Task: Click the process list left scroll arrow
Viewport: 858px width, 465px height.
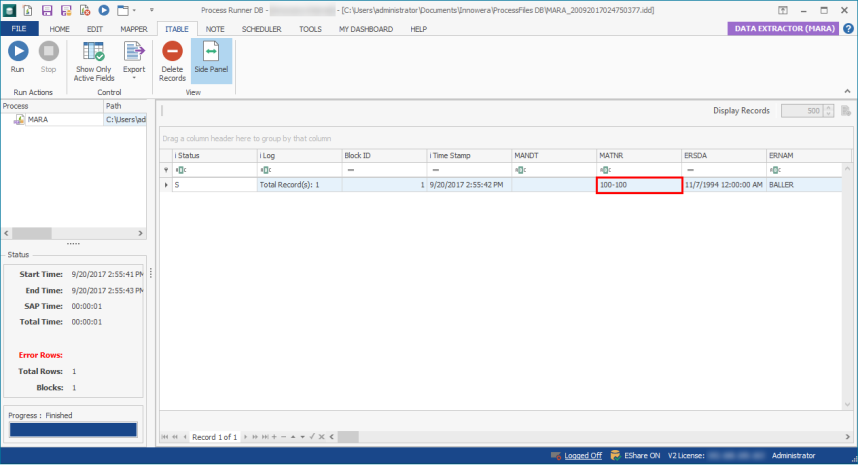Action: tap(7, 233)
